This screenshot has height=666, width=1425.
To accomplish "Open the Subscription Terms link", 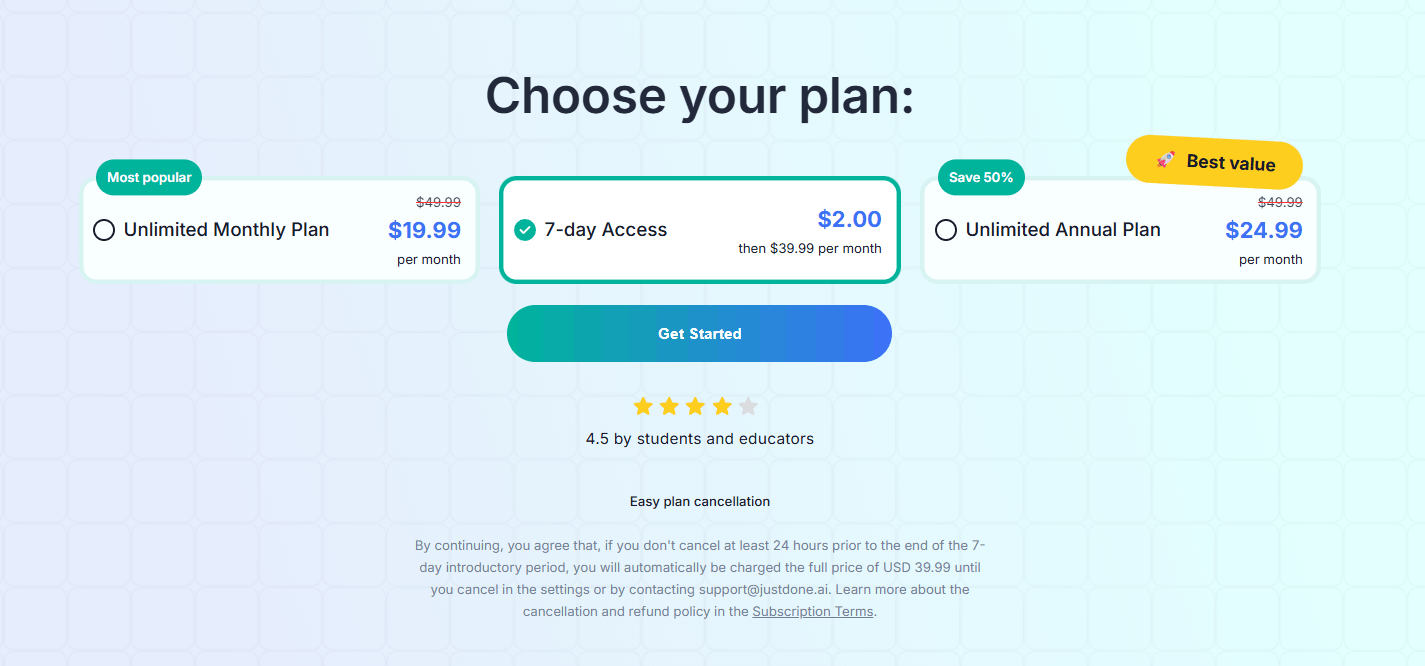I will pos(812,611).
